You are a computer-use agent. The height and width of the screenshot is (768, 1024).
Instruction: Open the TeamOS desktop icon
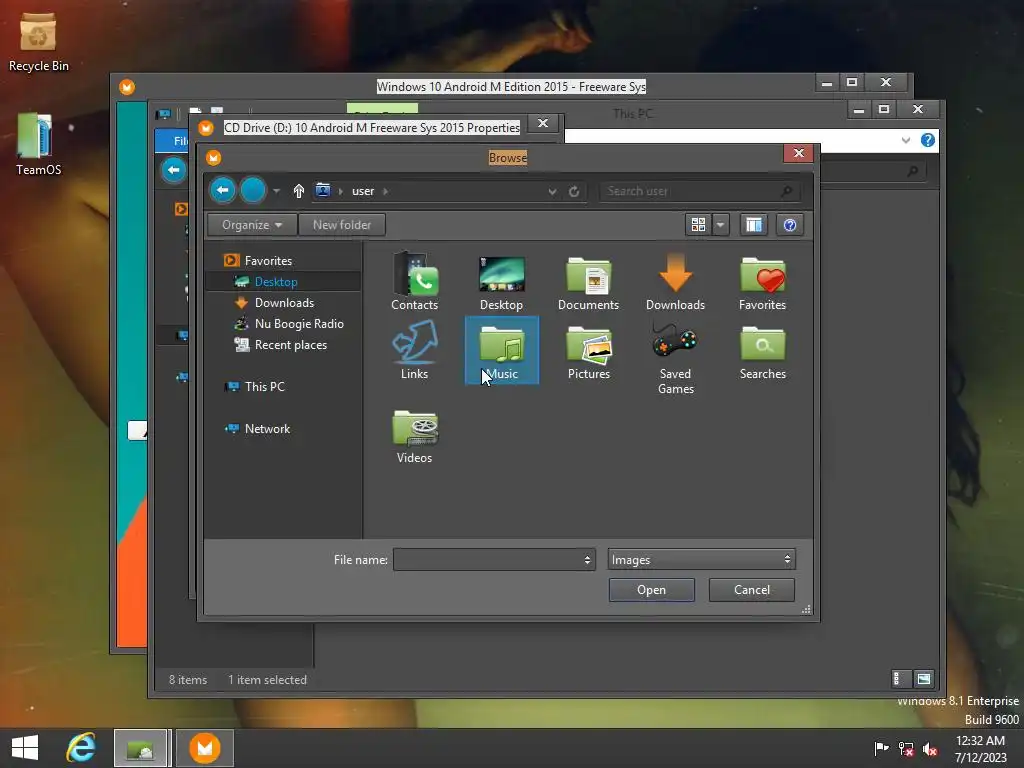38,144
